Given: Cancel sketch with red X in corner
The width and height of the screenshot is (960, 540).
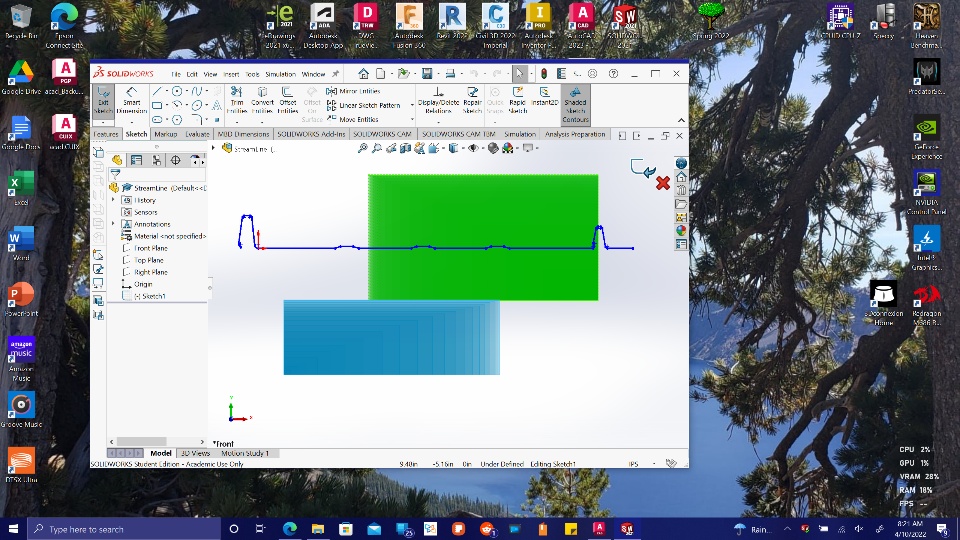Looking at the screenshot, I should [662, 183].
